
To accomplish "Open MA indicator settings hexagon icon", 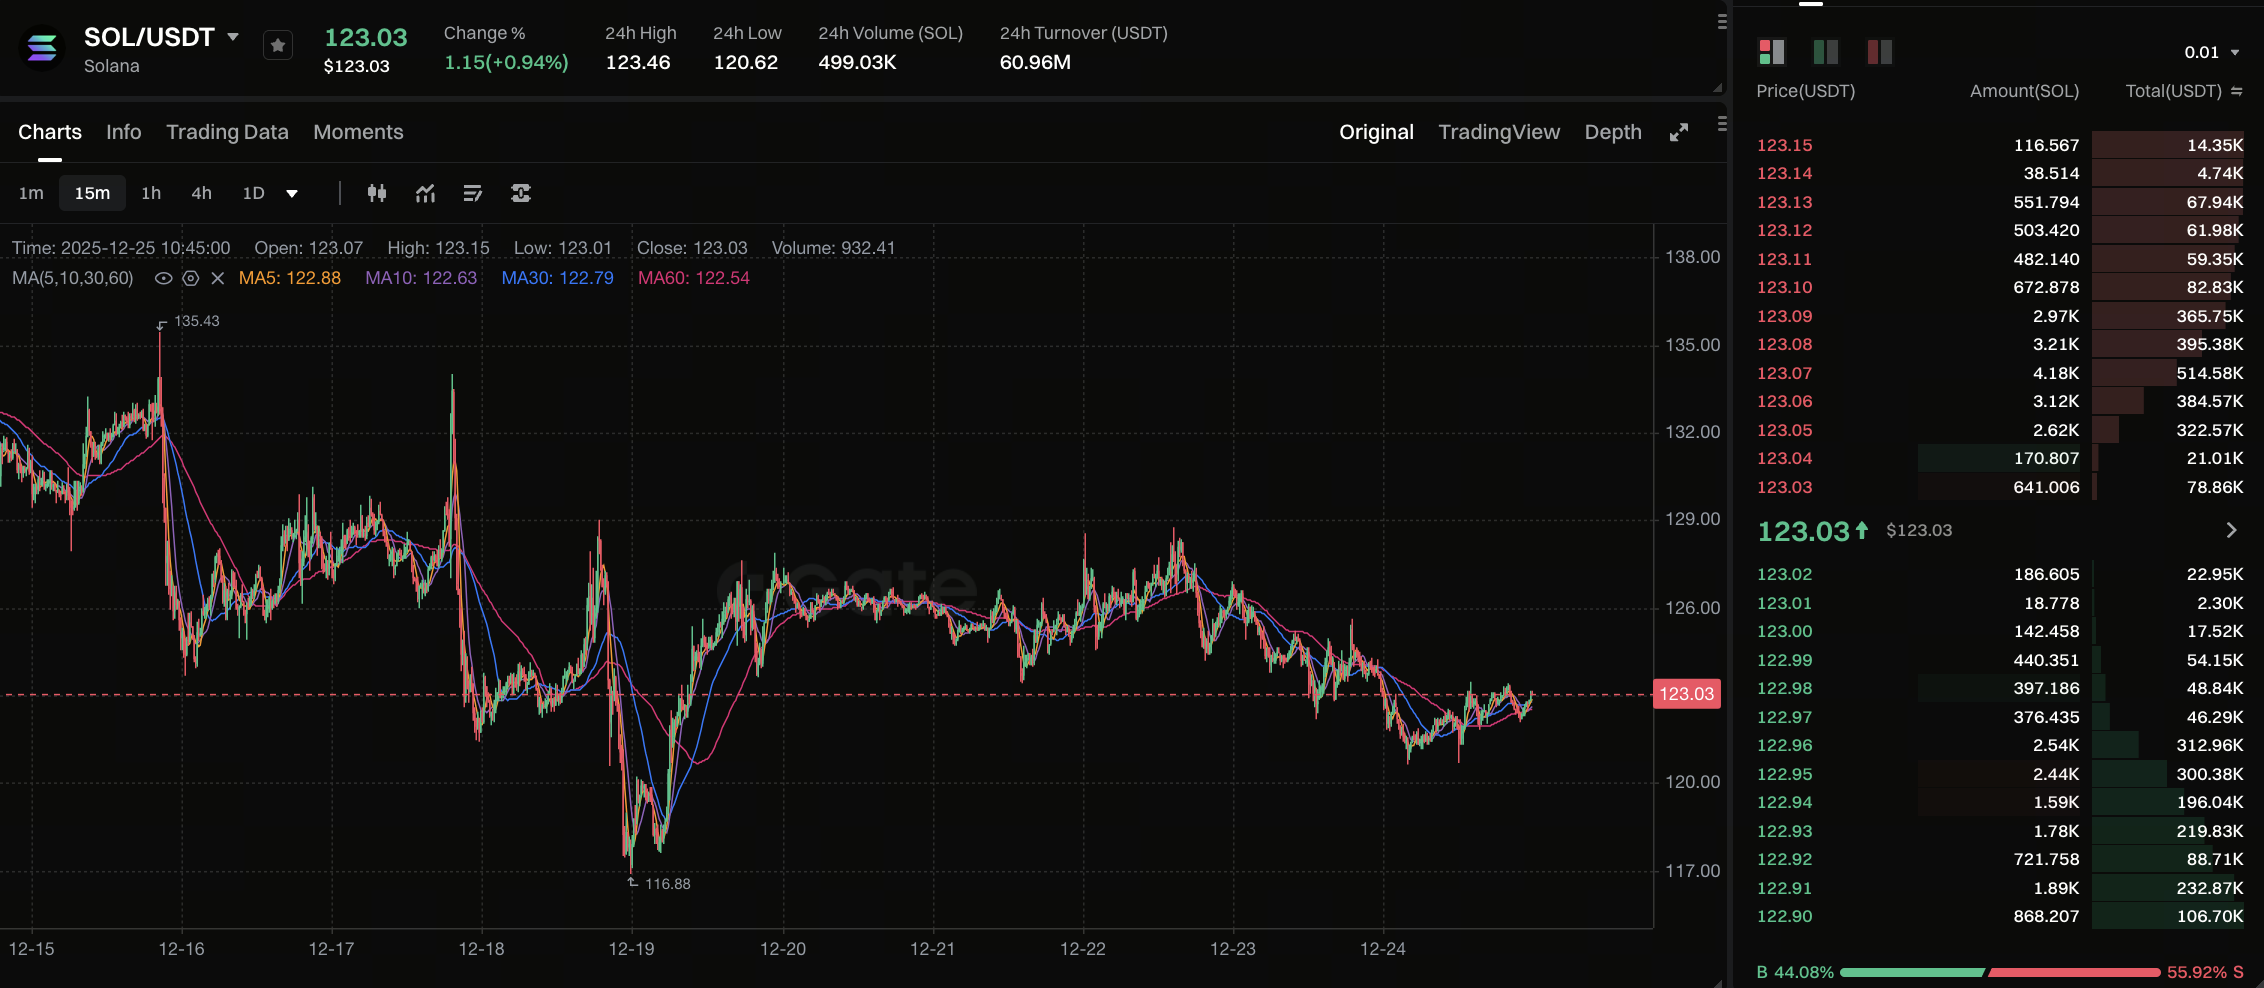I will tap(191, 278).
